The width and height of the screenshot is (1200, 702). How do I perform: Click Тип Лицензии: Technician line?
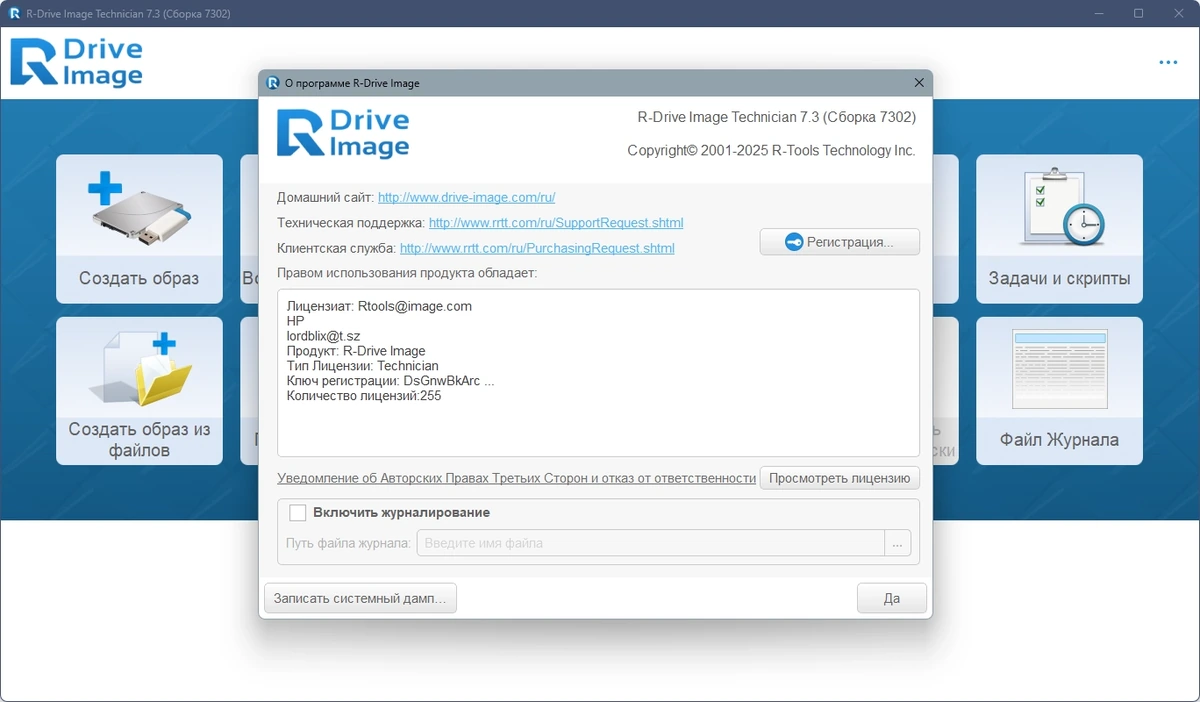pyautogui.click(x=362, y=366)
